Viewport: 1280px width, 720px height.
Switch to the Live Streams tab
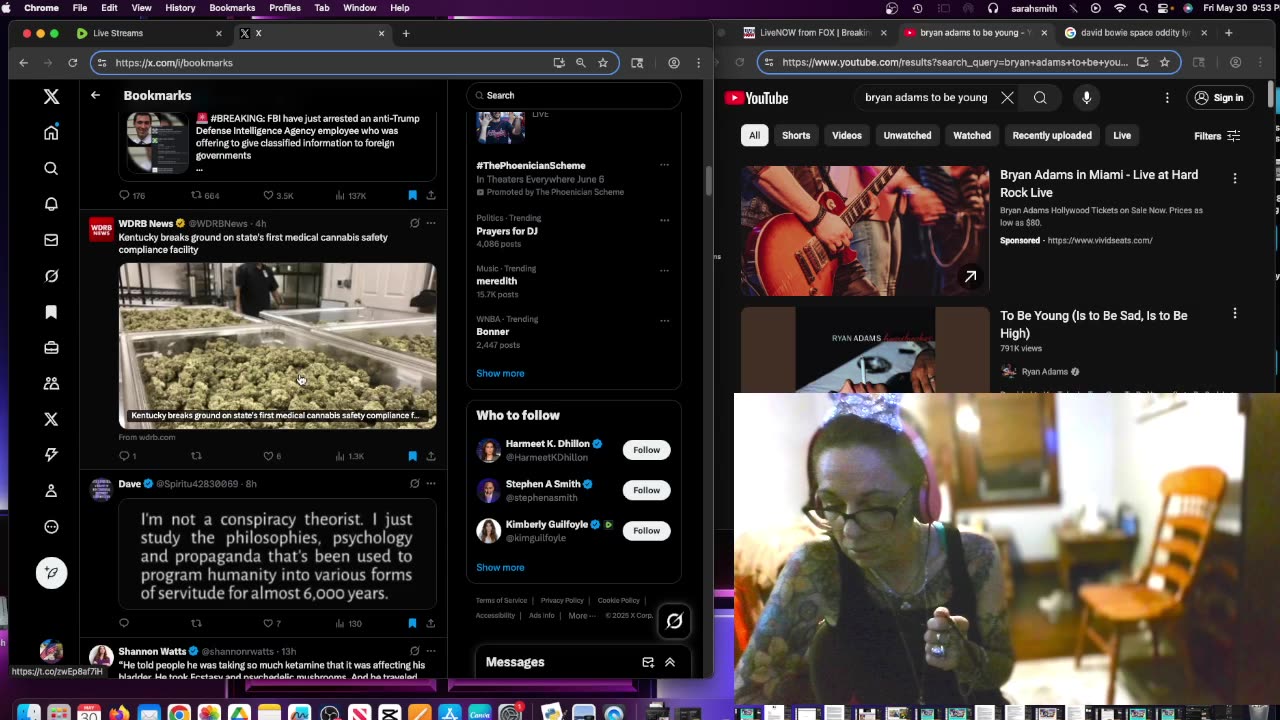point(149,33)
